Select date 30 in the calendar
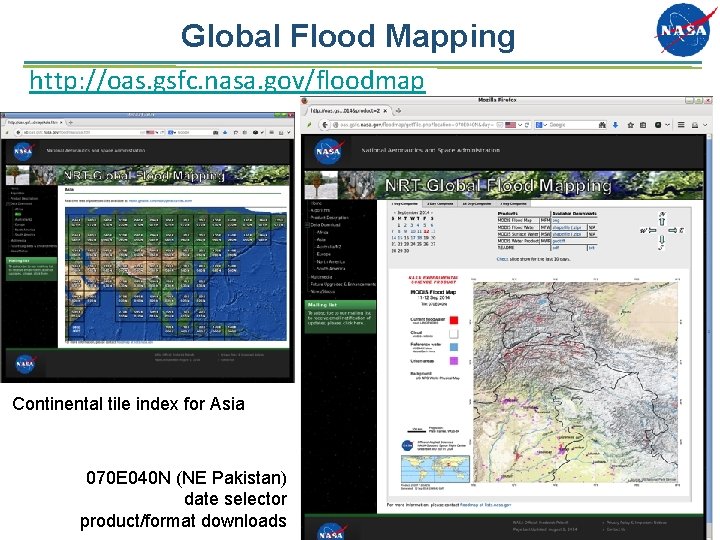 (406, 251)
